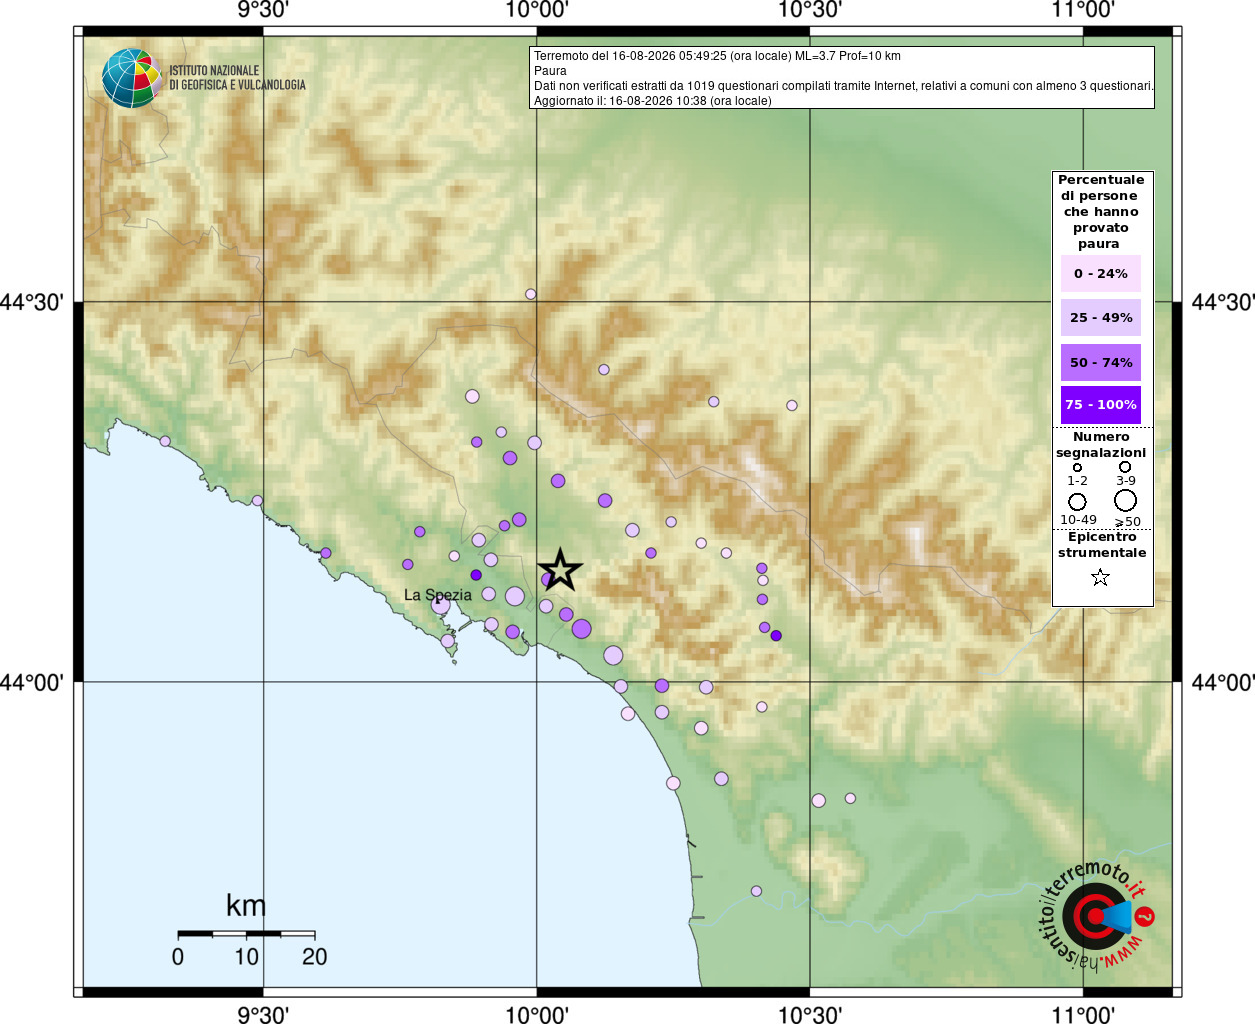This screenshot has height=1024, width=1255.
Task: Click the 'Numero segnalazioni' legend heading
Action: point(1101,445)
